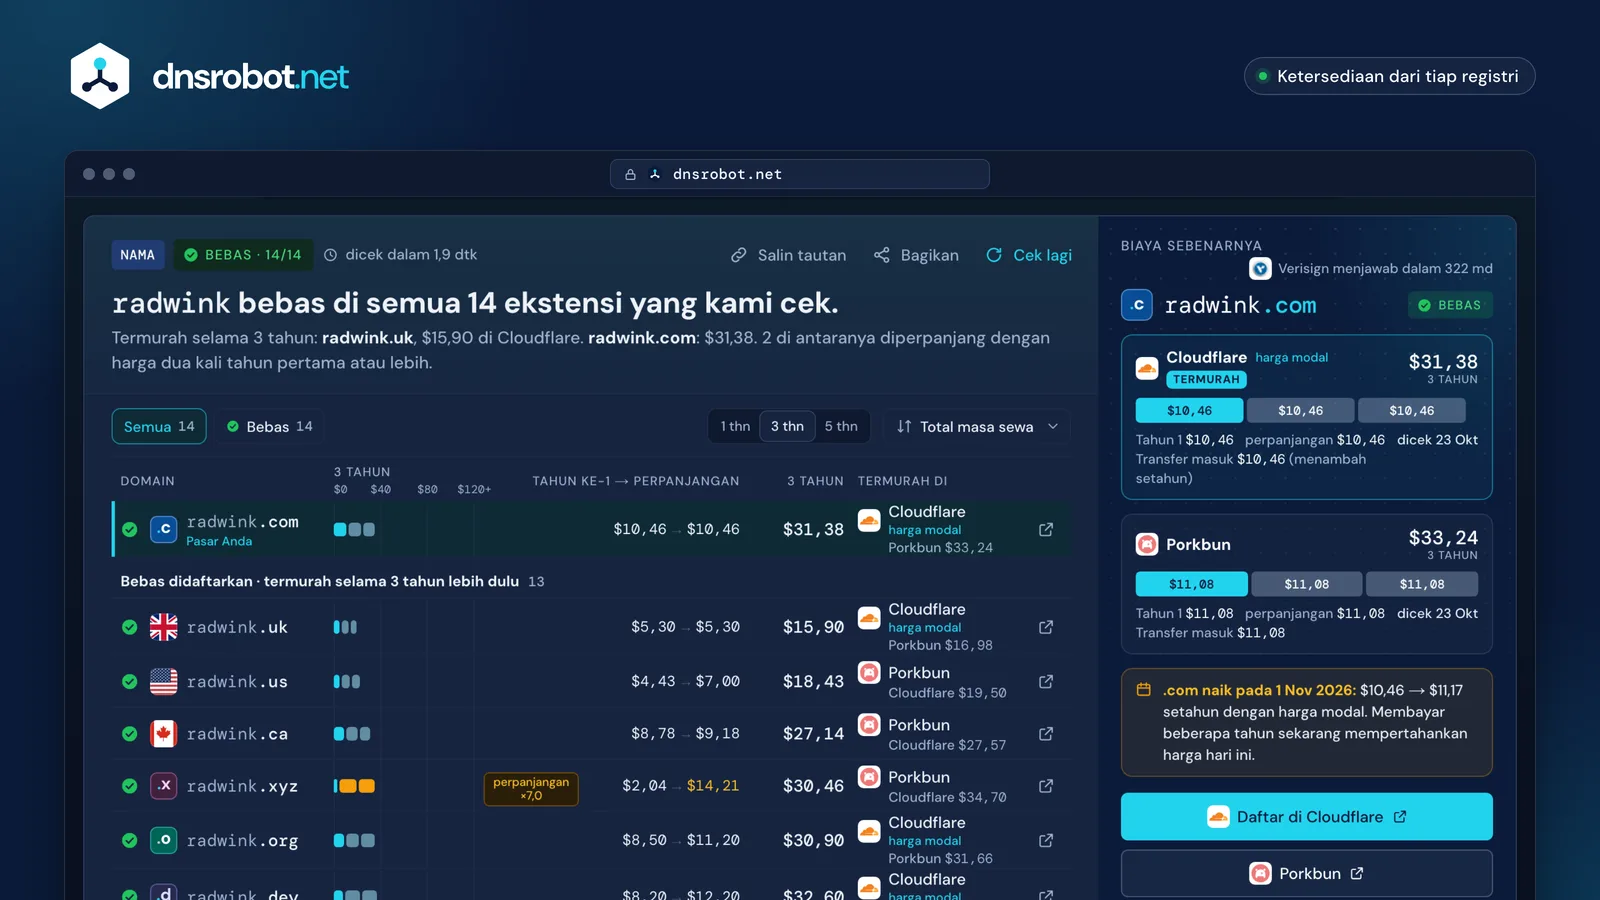Click first-year $11,08 bar in Porkbun card
1600x900 pixels.
(1191, 584)
